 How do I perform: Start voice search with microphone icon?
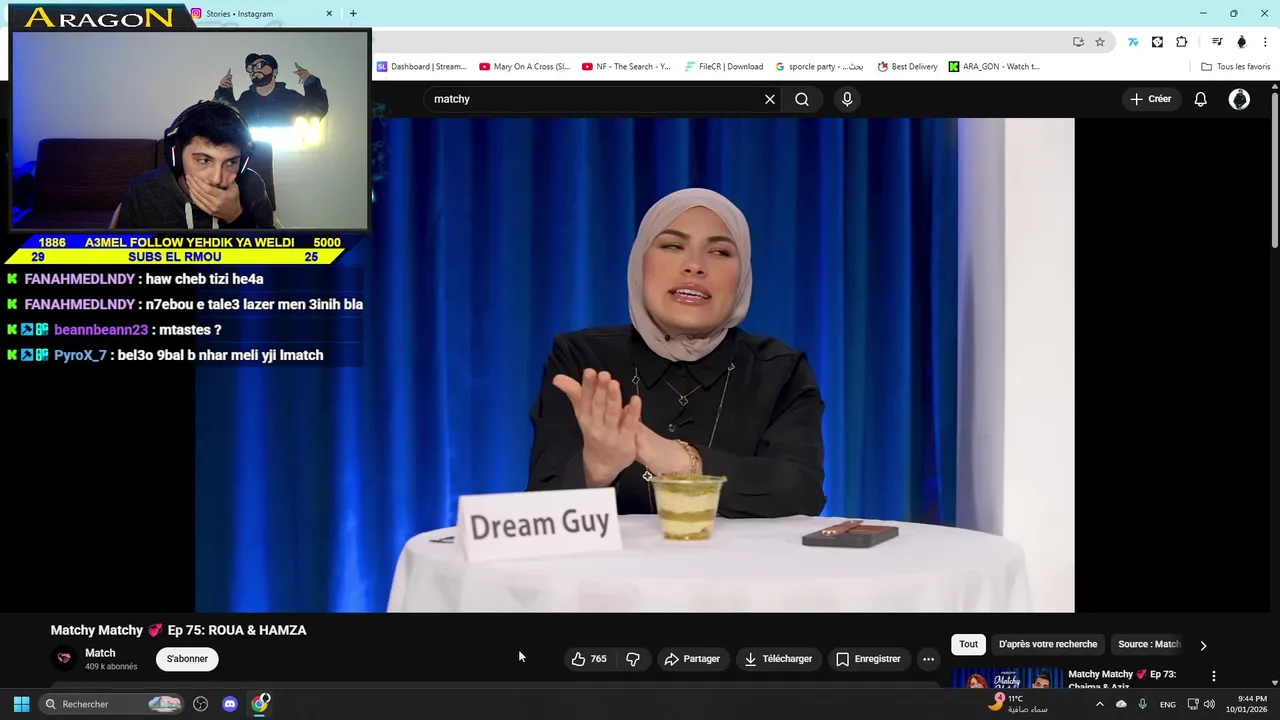click(x=847, y=99)
